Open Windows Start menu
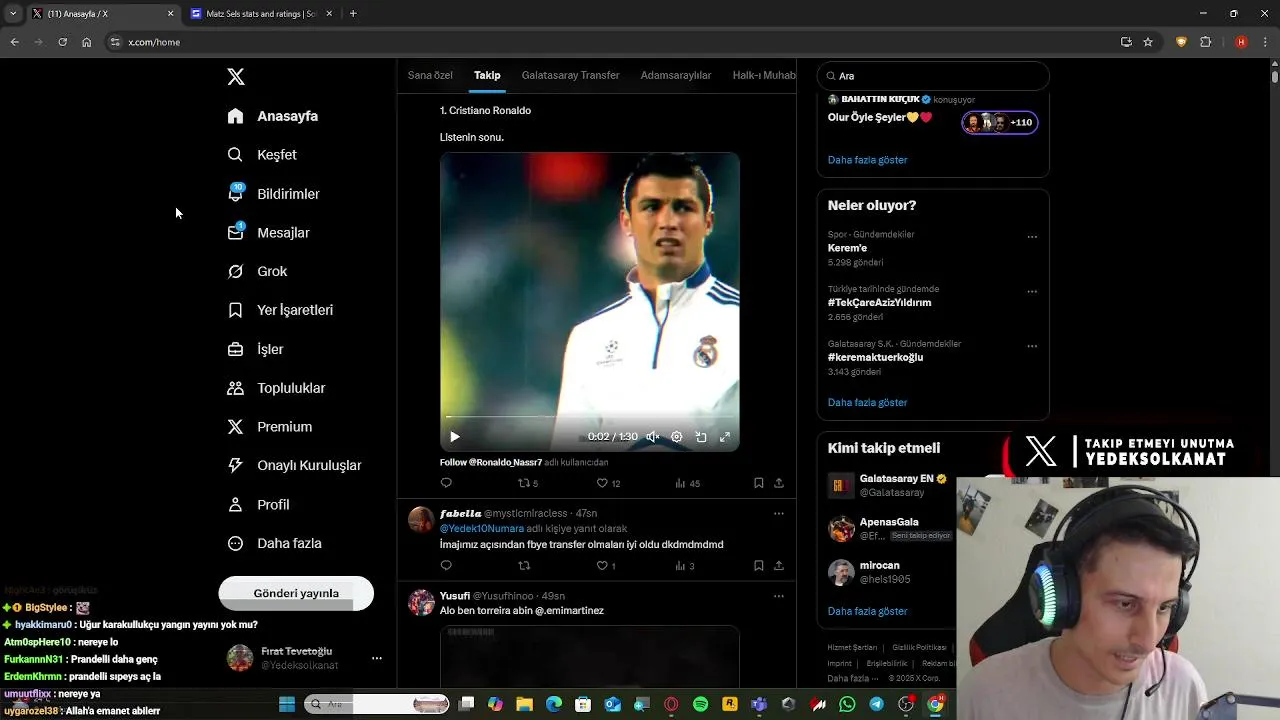 point(287,704)
